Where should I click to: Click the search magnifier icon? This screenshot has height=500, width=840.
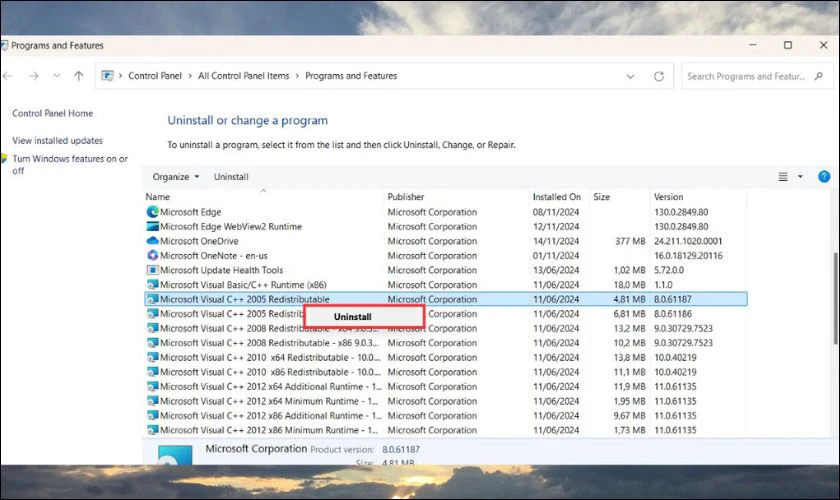819,76
